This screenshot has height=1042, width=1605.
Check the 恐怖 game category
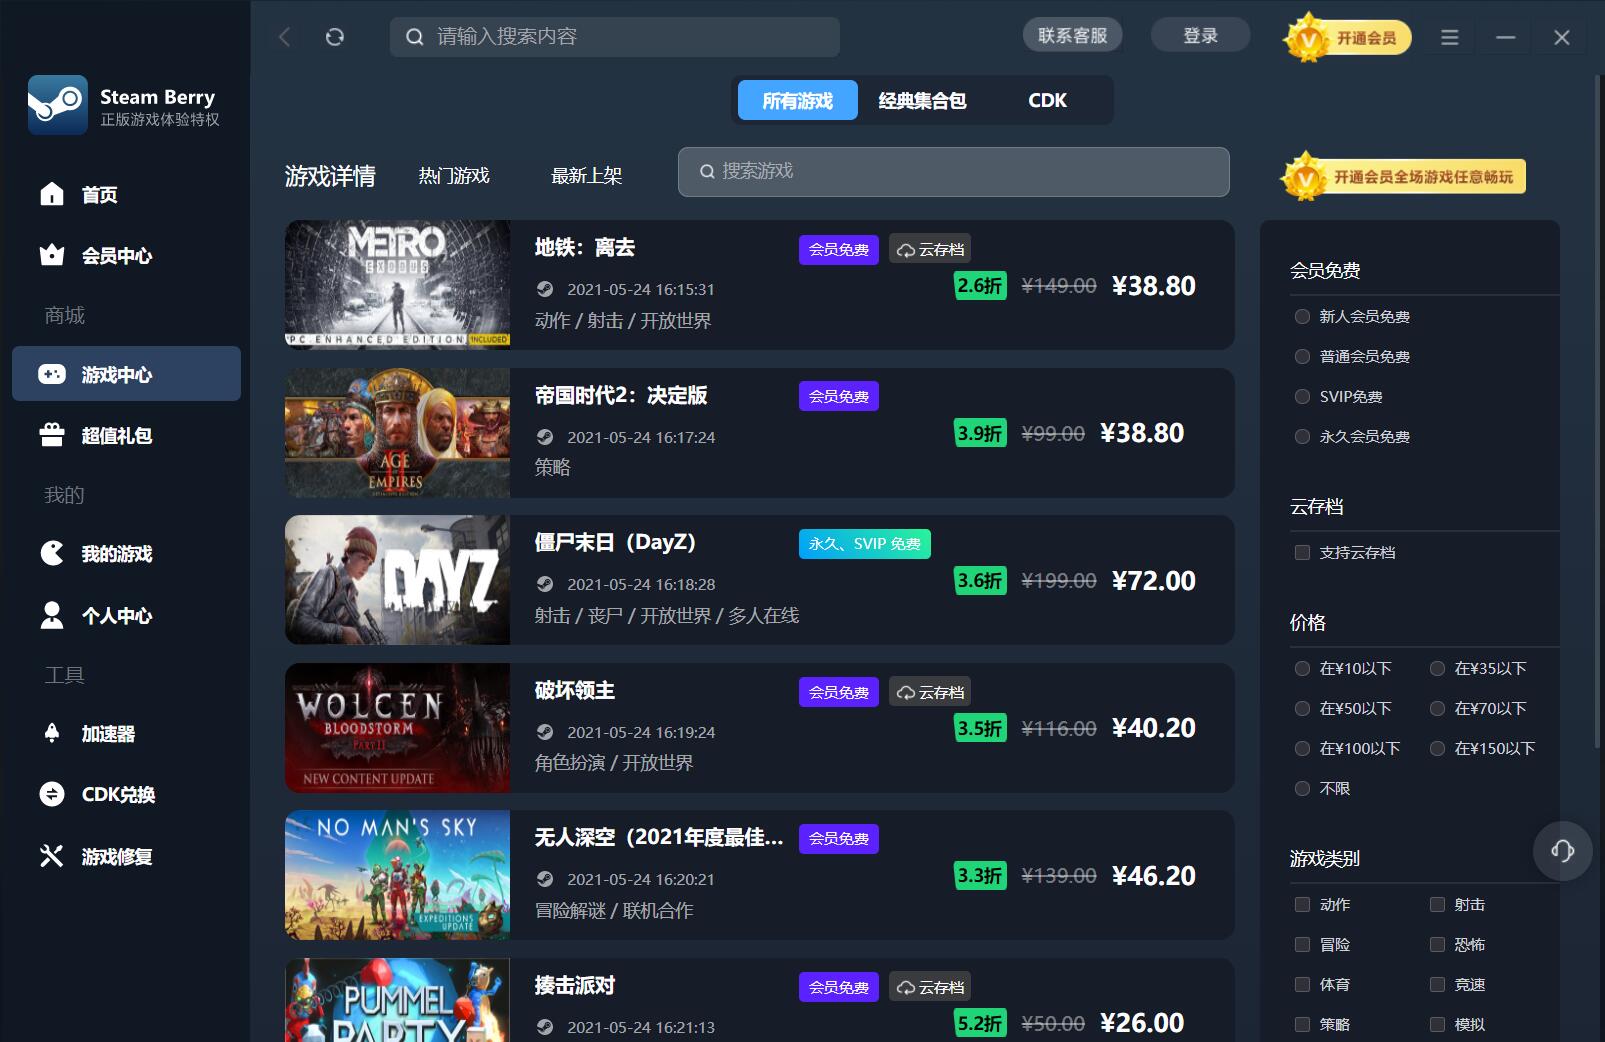coord(1437,944)
